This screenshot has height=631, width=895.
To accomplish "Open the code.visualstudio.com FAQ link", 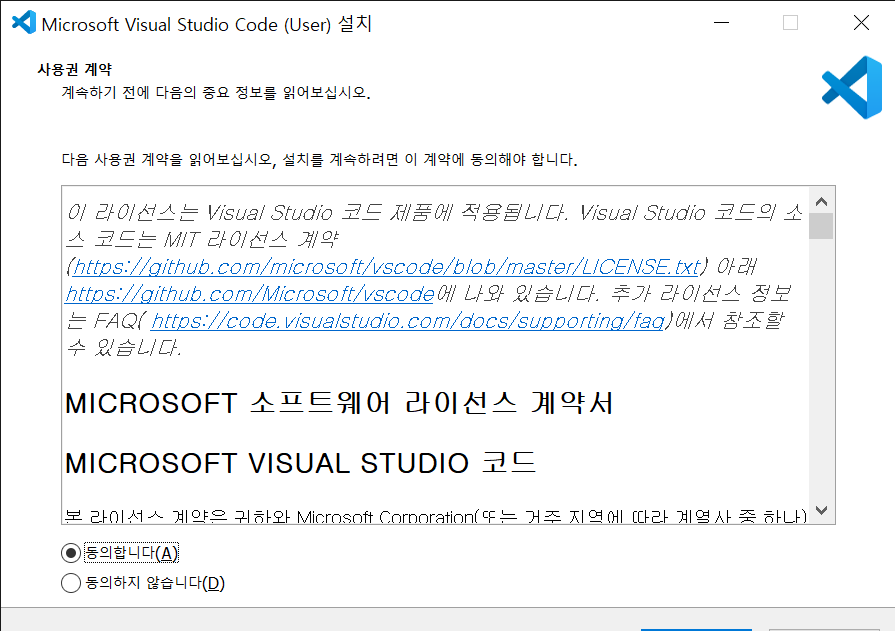I will click(408, 320).
